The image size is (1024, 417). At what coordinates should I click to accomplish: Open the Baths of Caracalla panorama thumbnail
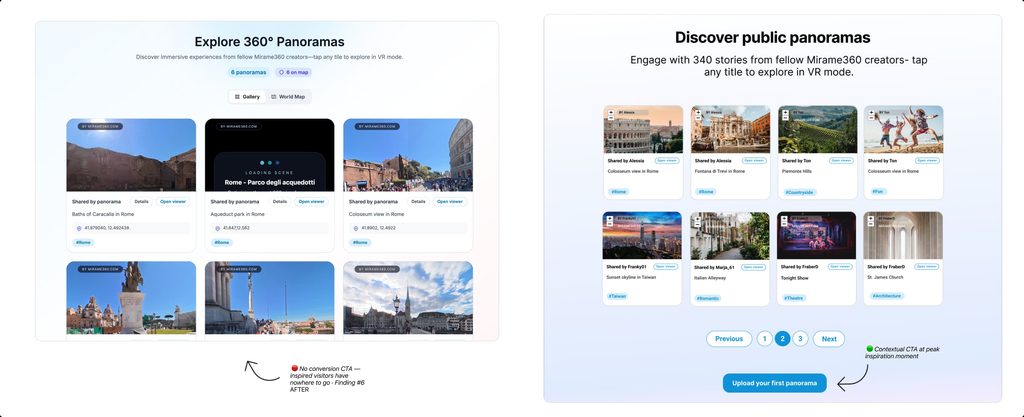point(131,155)
